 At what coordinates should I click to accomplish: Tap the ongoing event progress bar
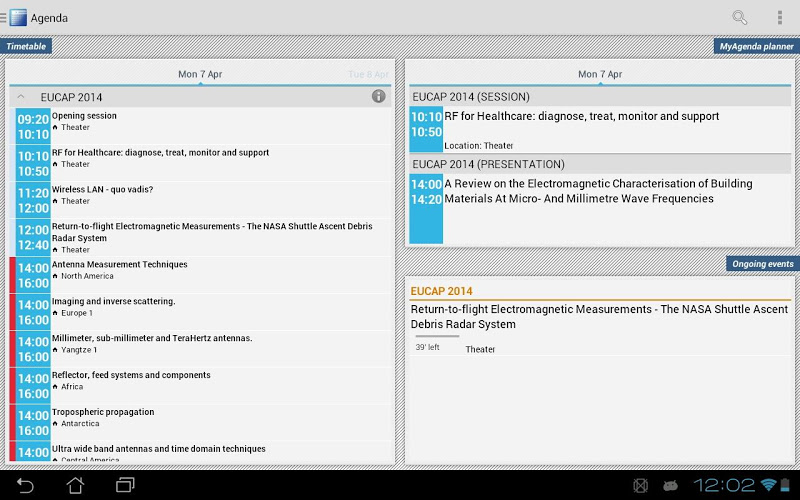pyautogui.click(x=437, y=337)
